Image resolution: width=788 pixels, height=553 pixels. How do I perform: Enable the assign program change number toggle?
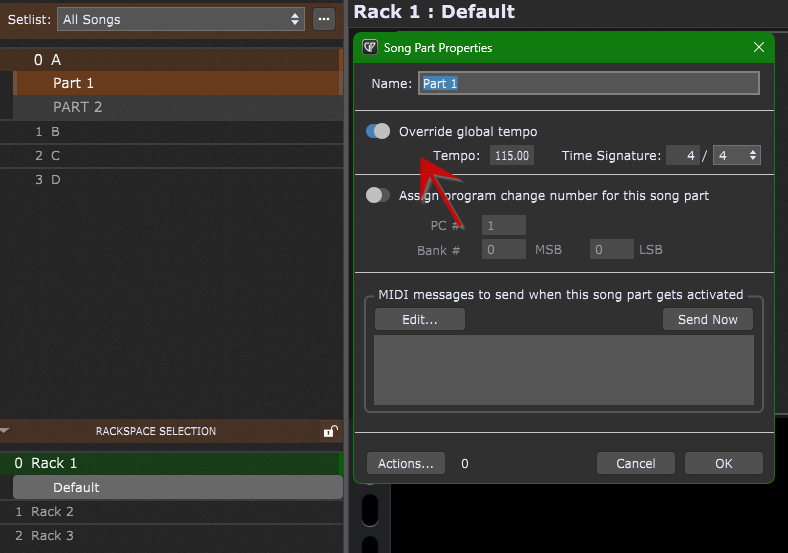click(x=378, y=195)
